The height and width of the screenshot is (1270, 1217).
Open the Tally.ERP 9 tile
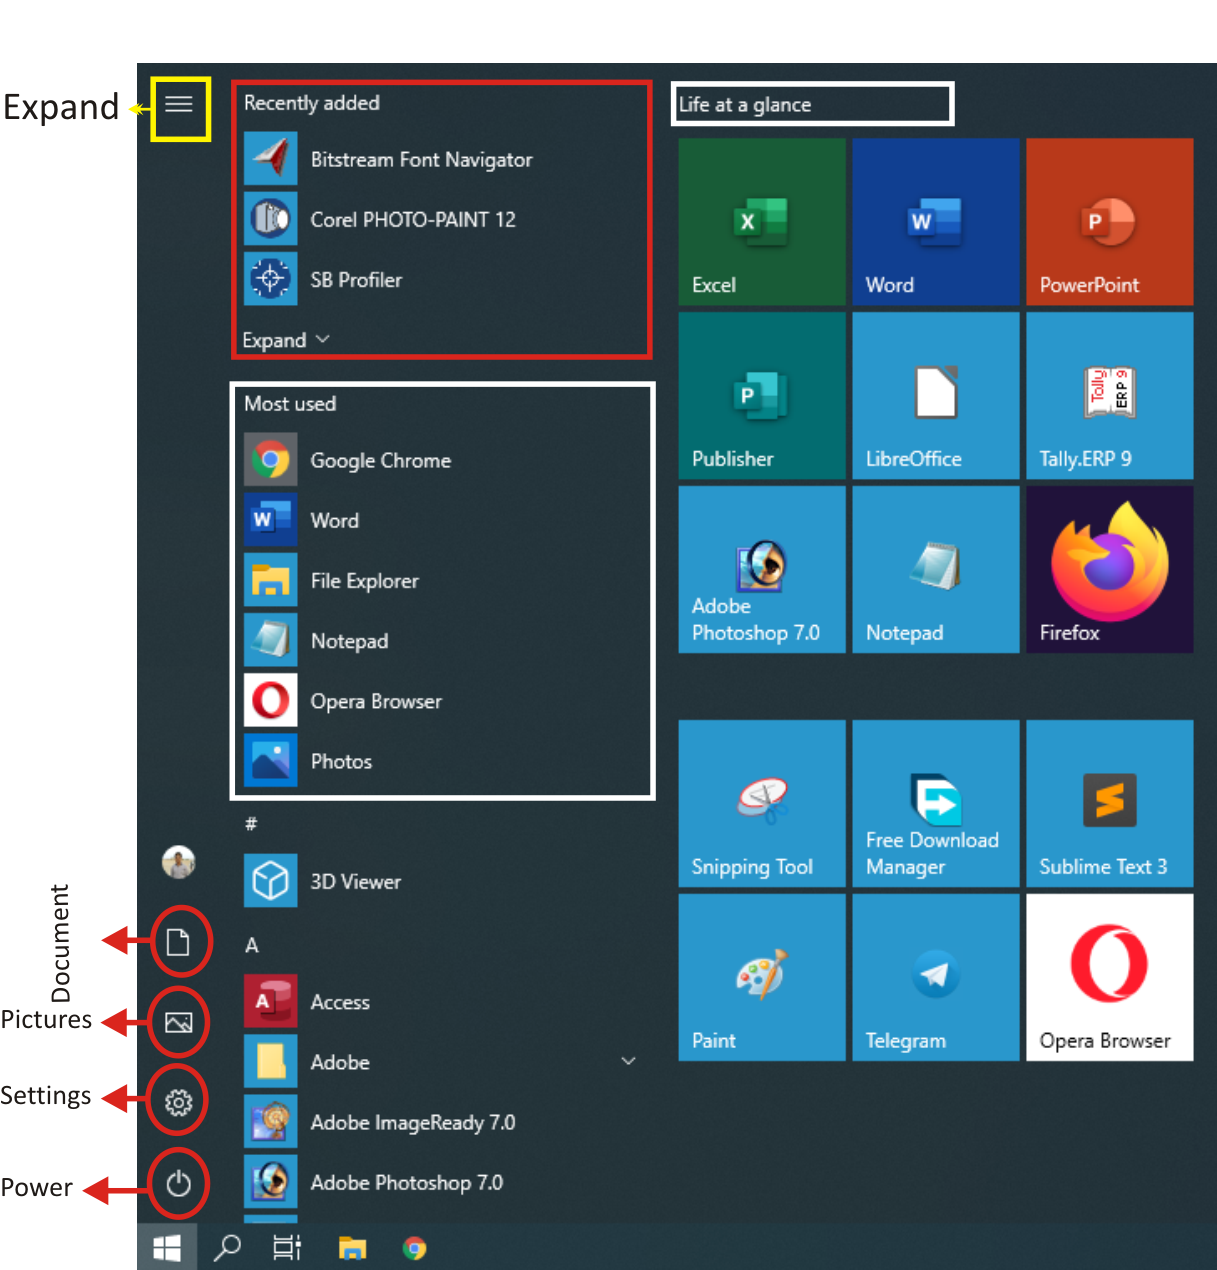click(1110, 396)
